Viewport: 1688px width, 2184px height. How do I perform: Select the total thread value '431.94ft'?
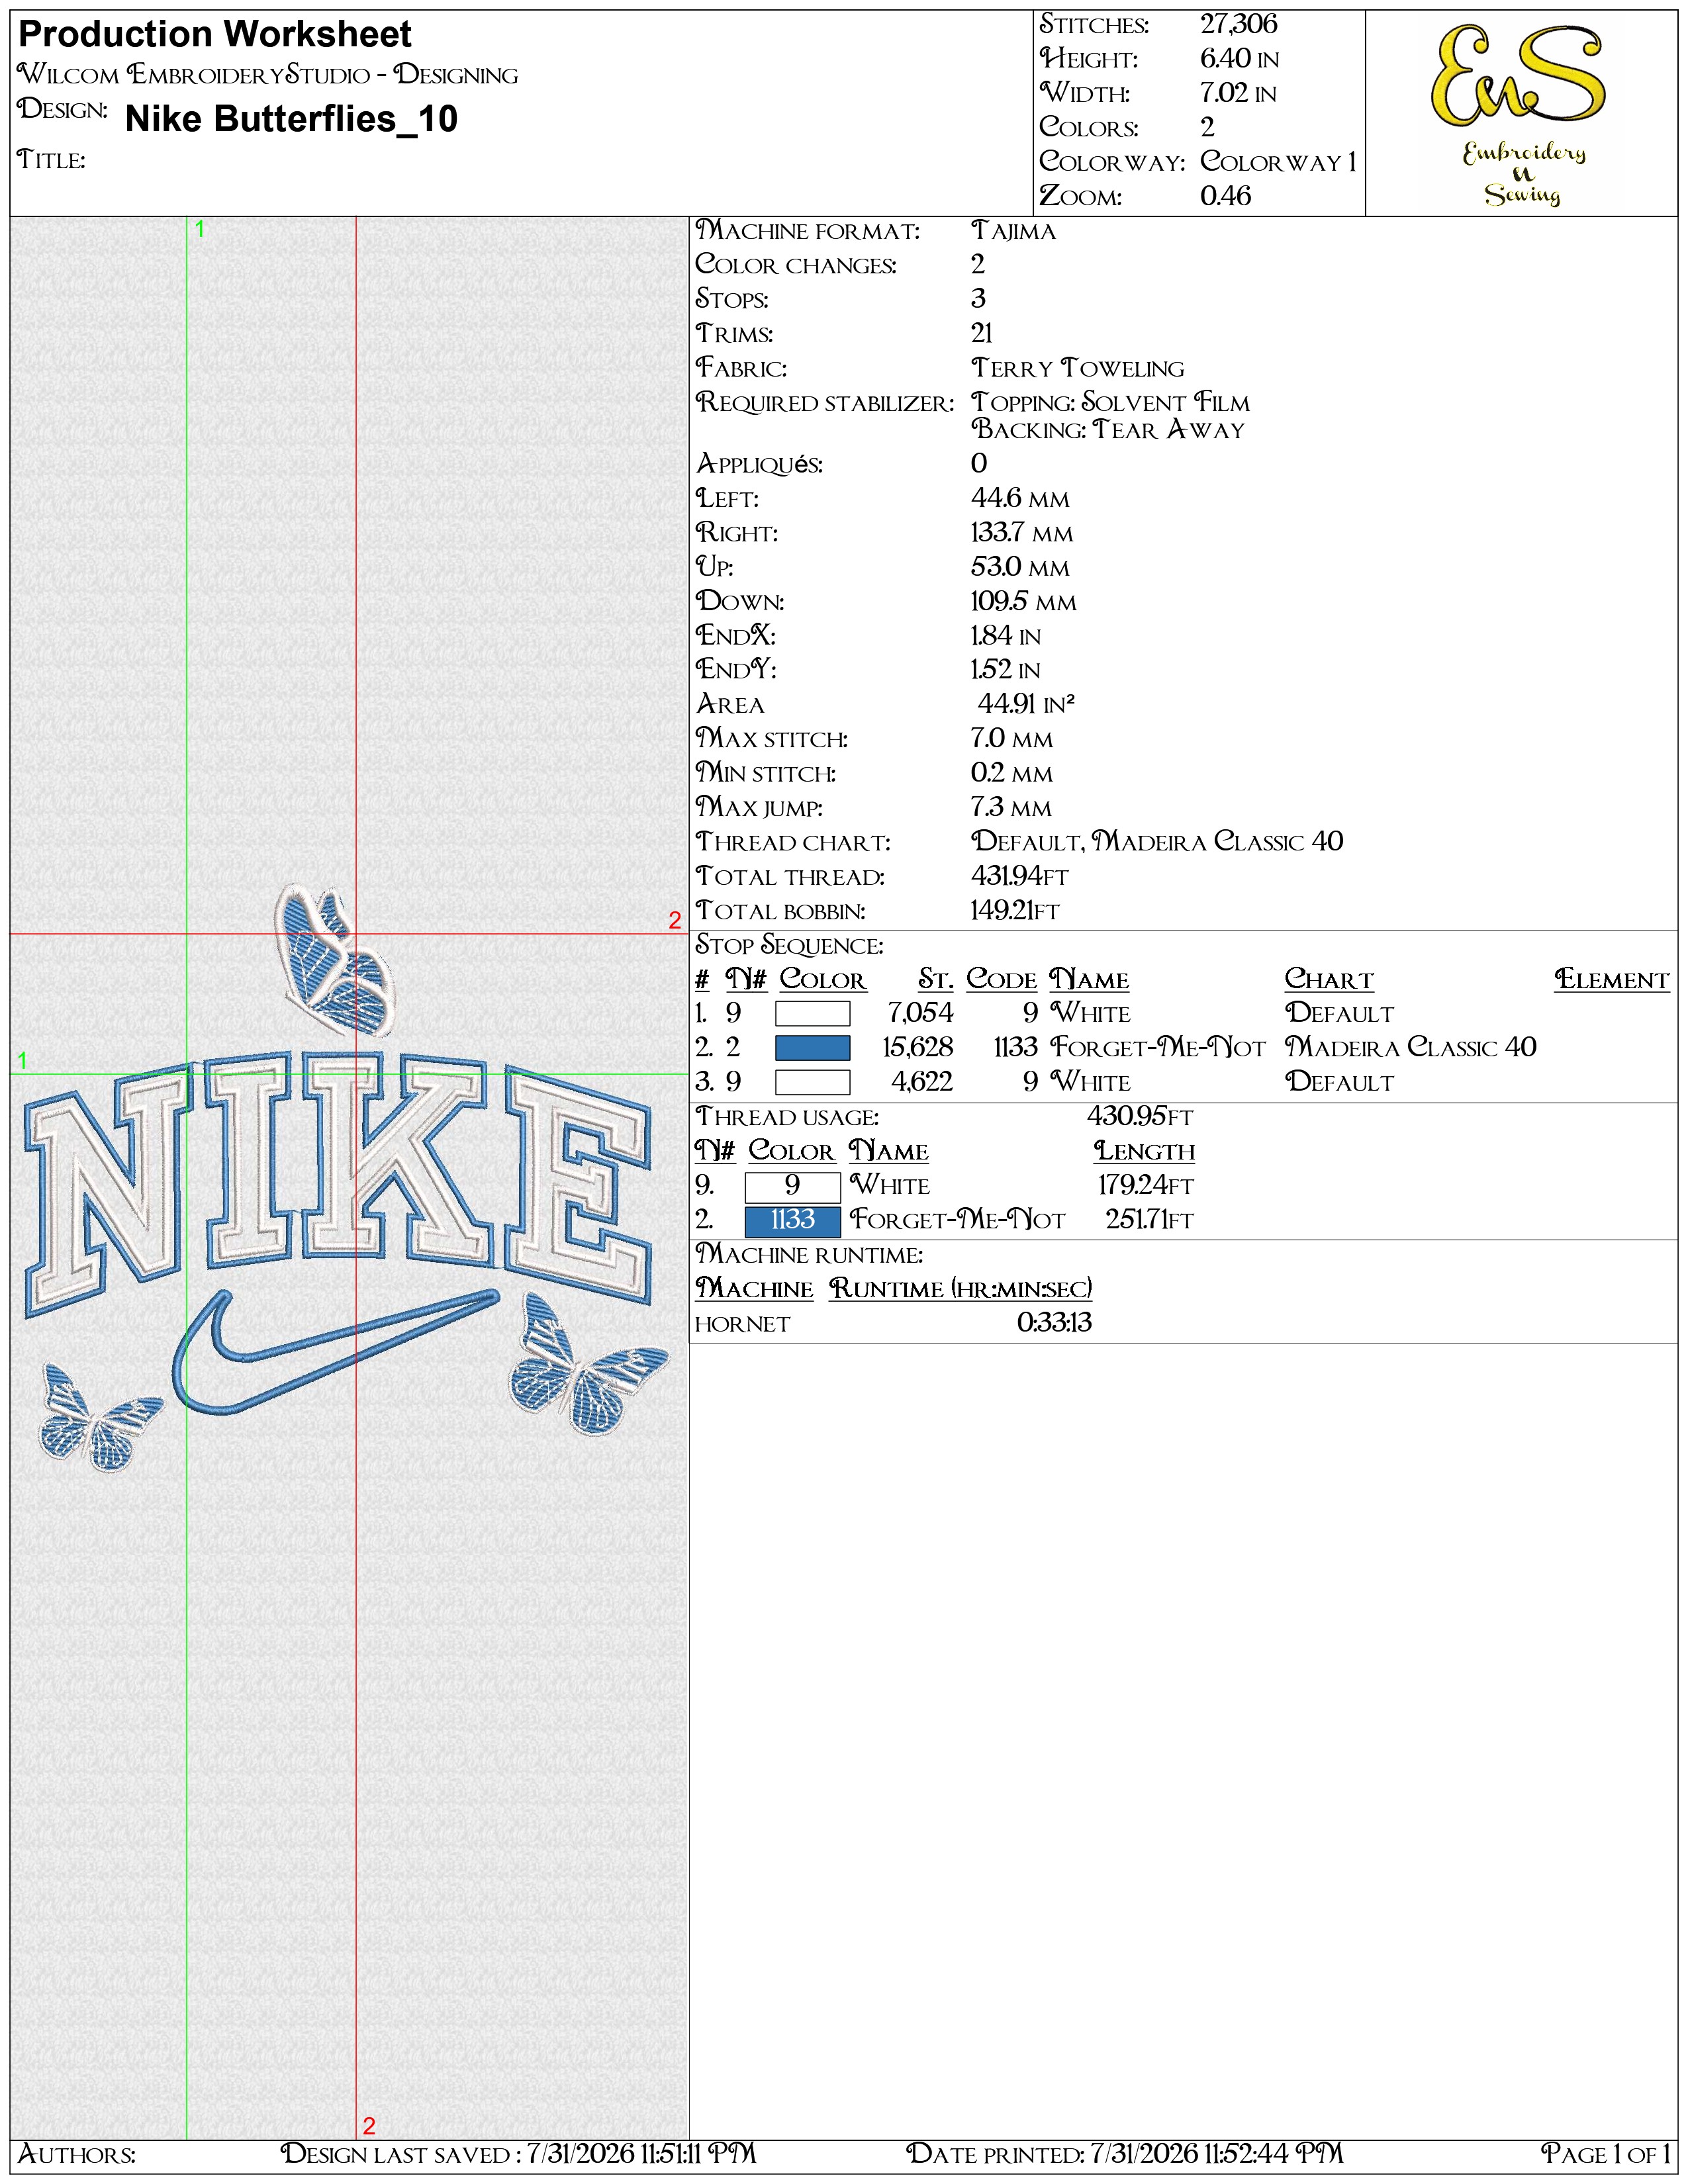1020,876
